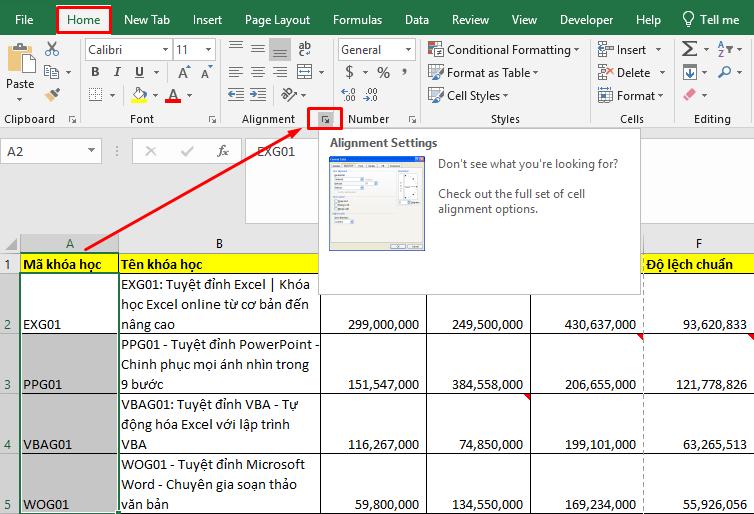Switch to the Insert tab
The height and width of the screenshot is (514, 754).
[207, 20]
